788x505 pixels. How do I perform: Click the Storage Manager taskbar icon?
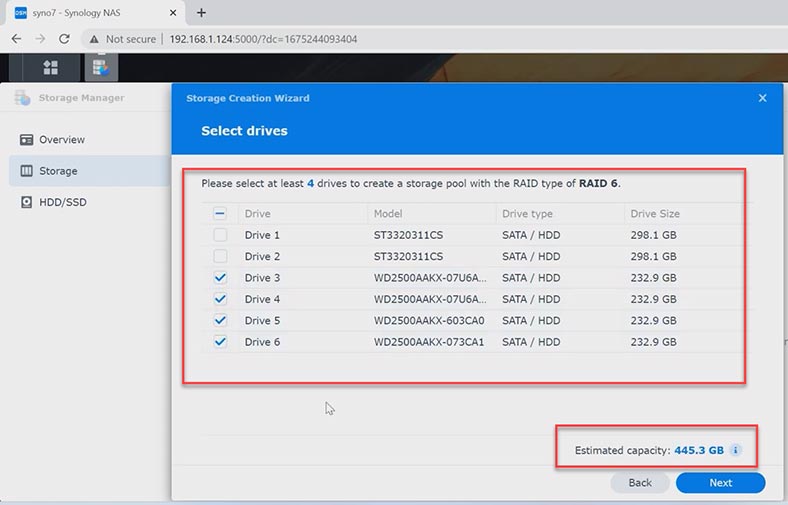point(101,67)
